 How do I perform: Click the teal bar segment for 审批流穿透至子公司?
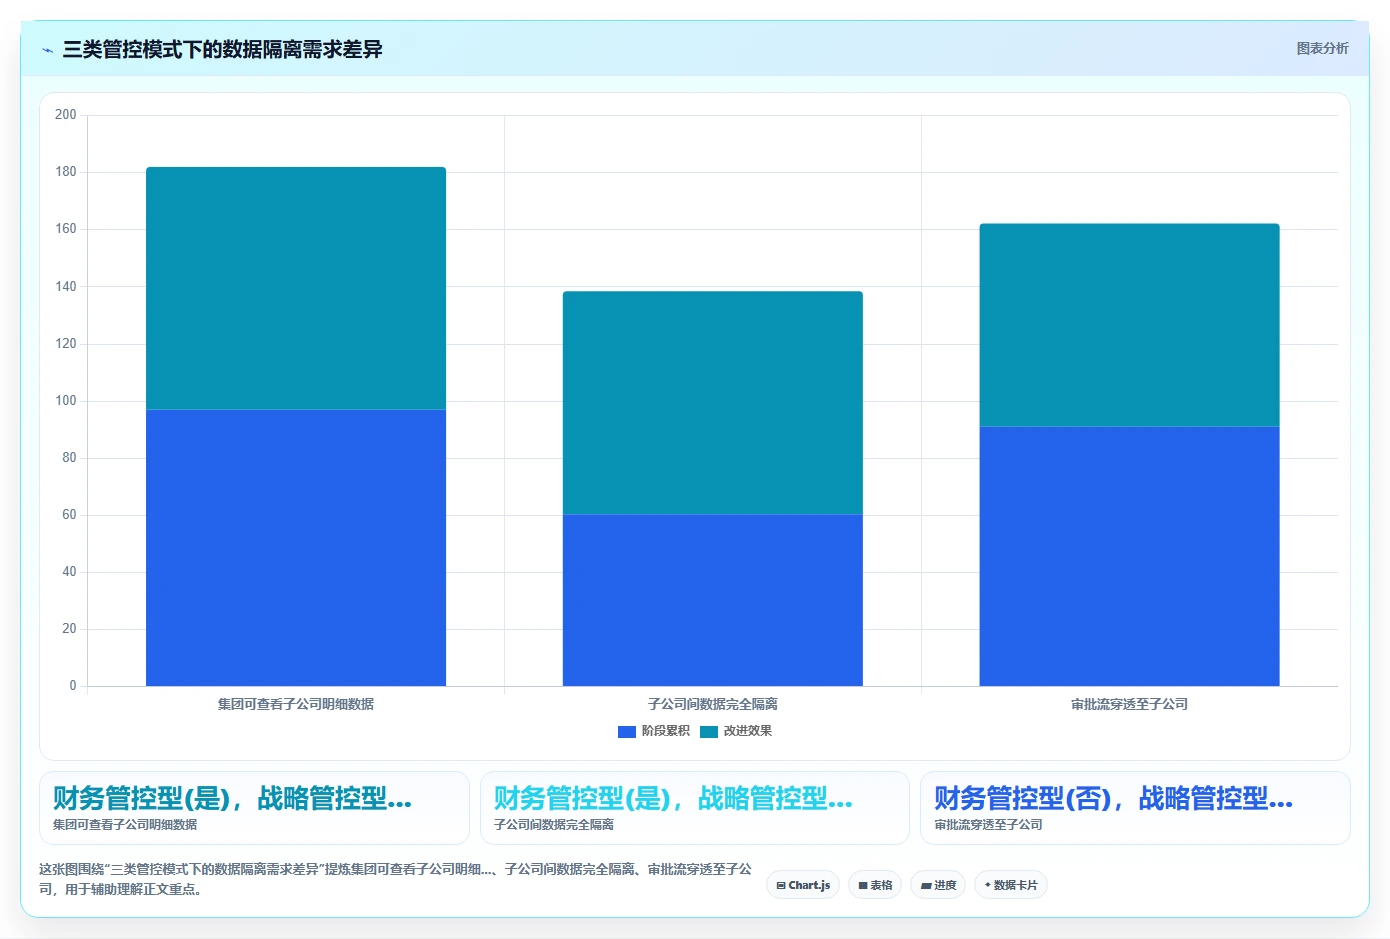click(1129, 325)
